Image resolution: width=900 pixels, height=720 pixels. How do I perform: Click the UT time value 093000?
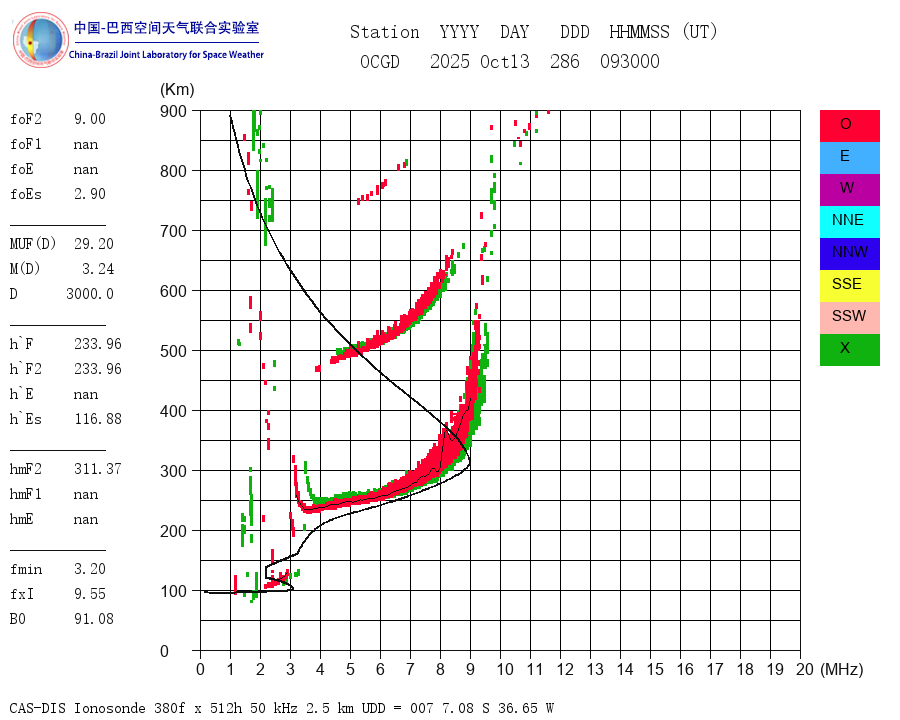pyautogui.click(x=630, y=61)
